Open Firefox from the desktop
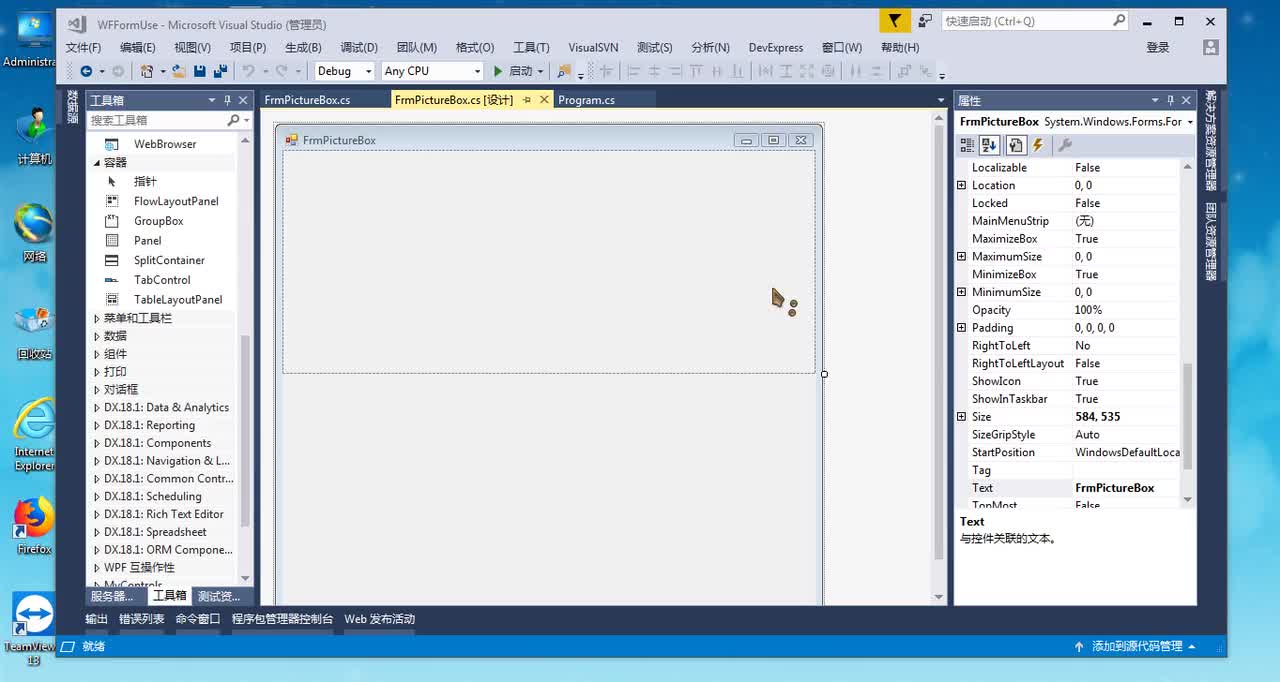The width and height of the screenshot is (1280, 682). (x=34, y=526)
